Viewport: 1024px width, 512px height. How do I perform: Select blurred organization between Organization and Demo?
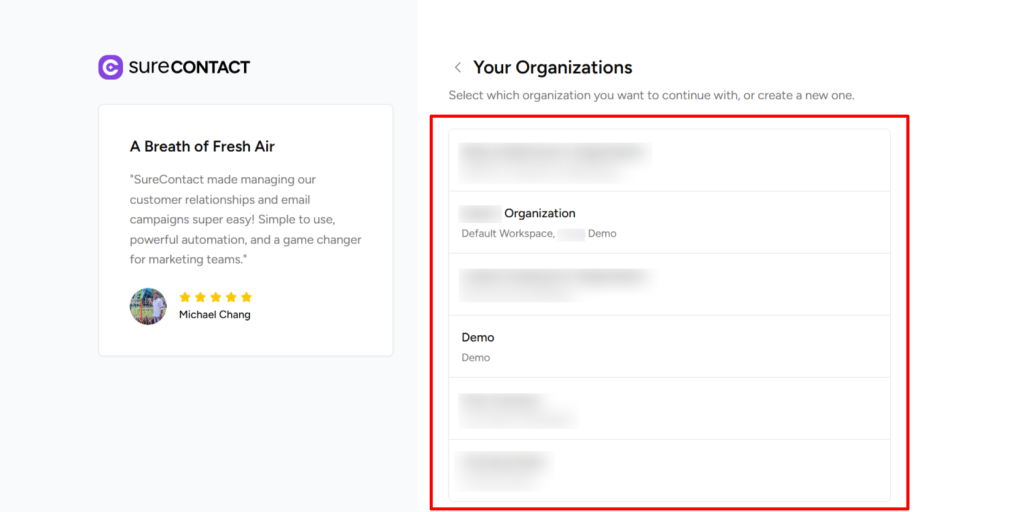(669, 284)
